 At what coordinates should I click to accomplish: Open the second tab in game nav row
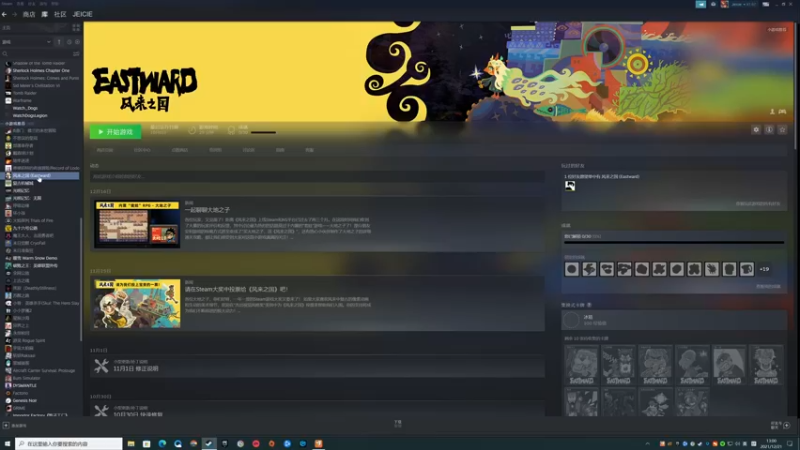pos(142,150)
